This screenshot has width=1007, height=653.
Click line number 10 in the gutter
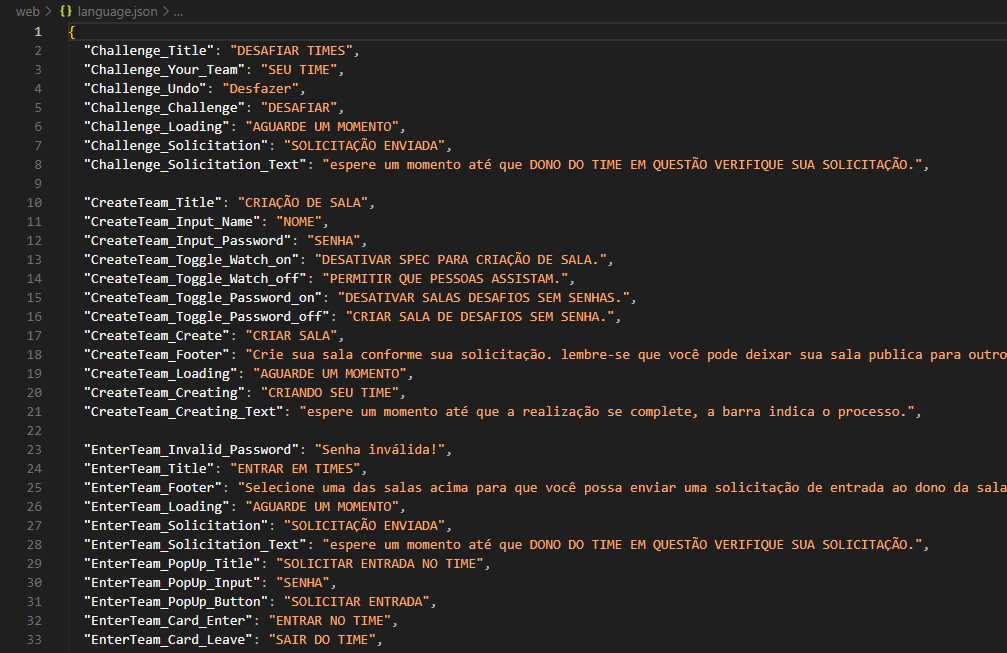tap(35, 202)
